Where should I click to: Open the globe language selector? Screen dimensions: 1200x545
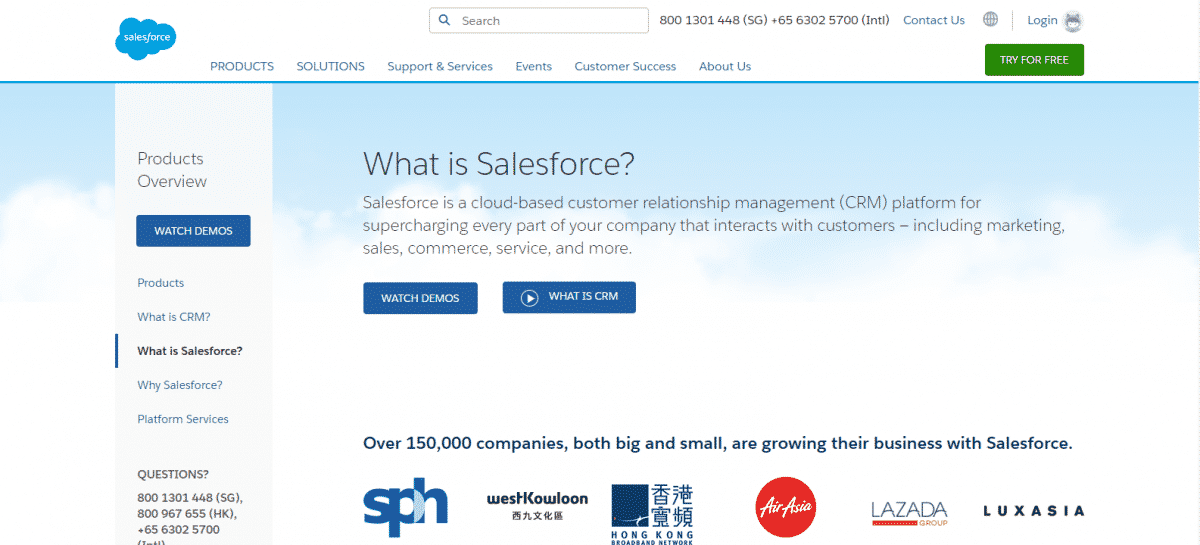click(990, 20)
